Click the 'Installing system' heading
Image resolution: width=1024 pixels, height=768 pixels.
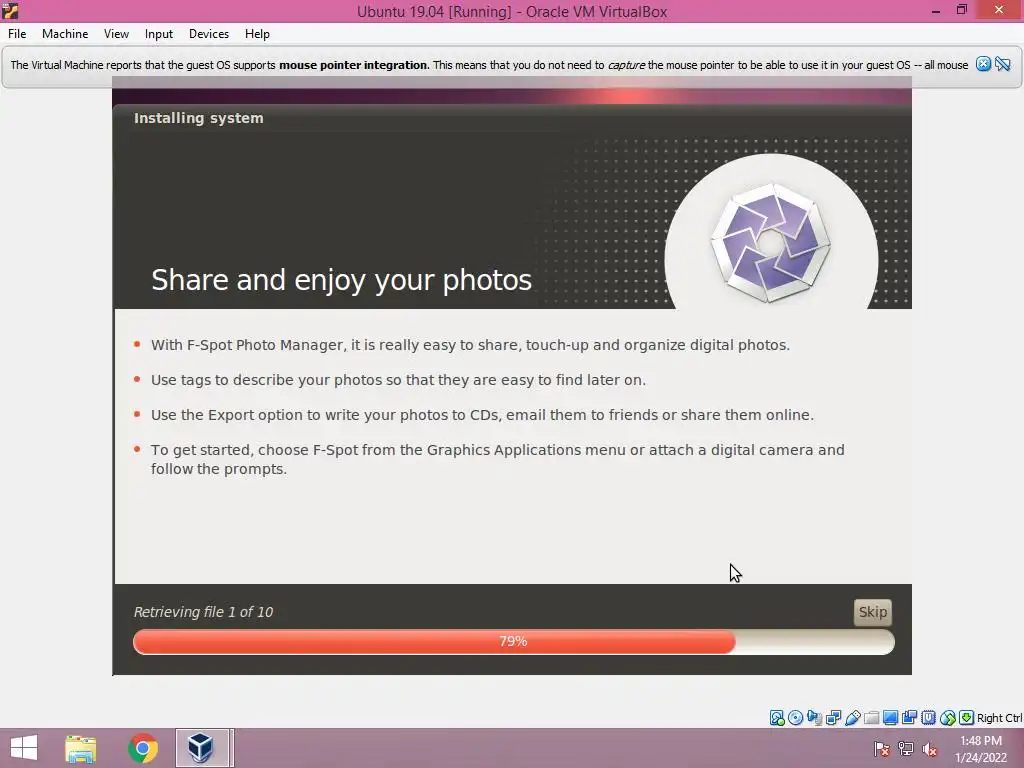(199, 118)
